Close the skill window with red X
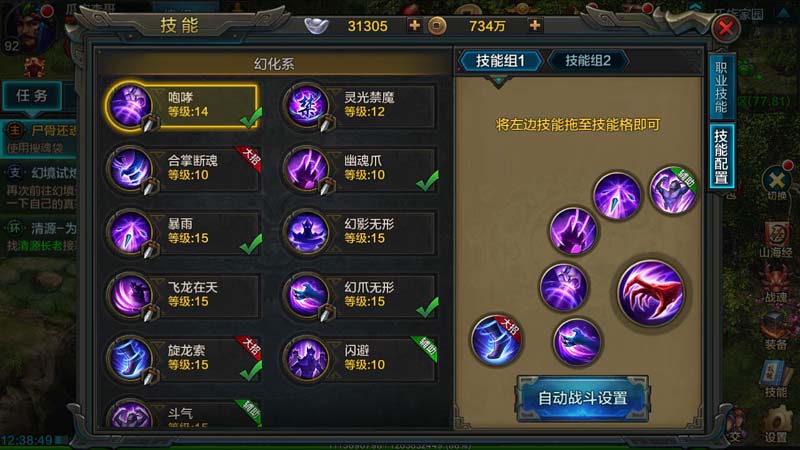Viewport: 800px width, 450px height. click(x=726, y=28)
